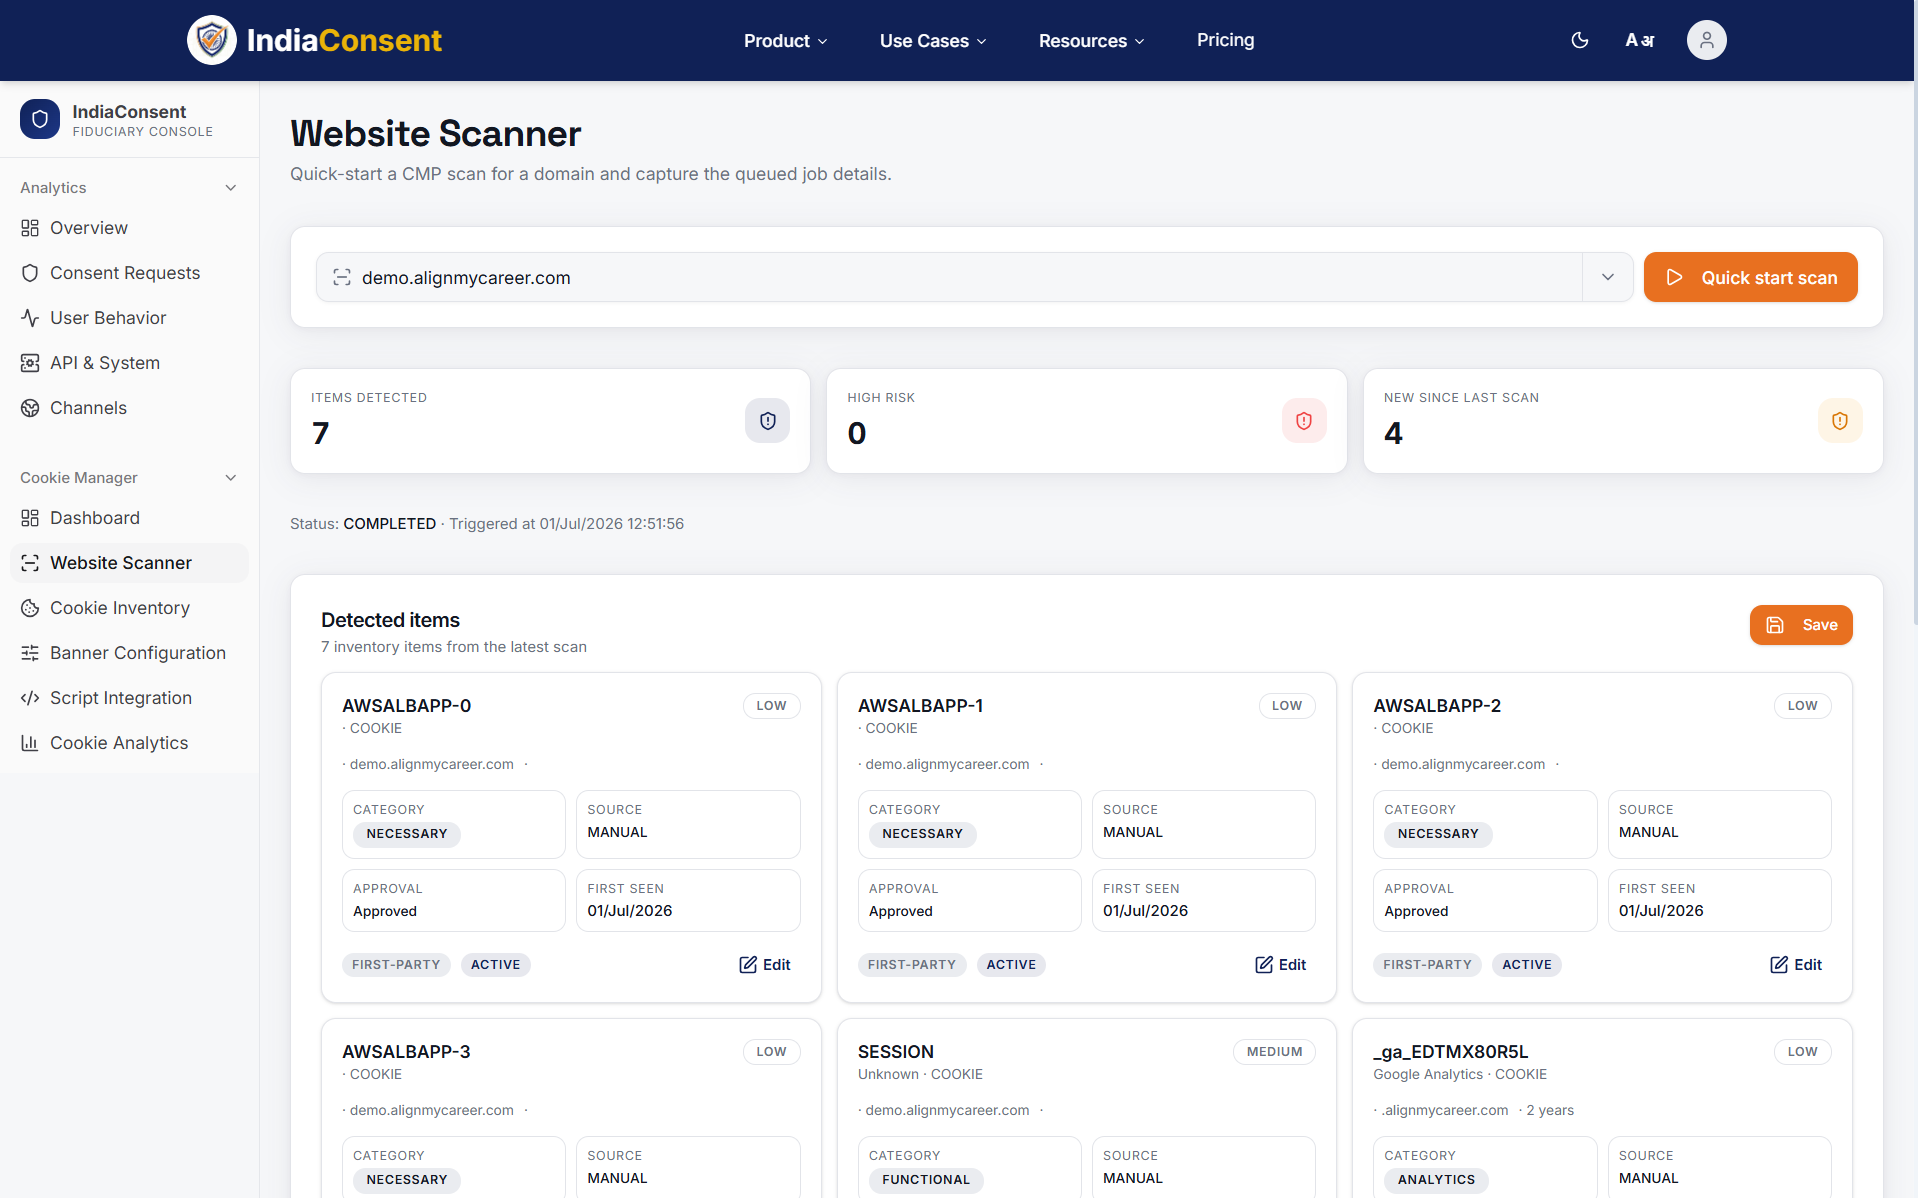Click the FIRST-PARTY tag on AWSALBAPP-0 card

click(x=396, y=965)
